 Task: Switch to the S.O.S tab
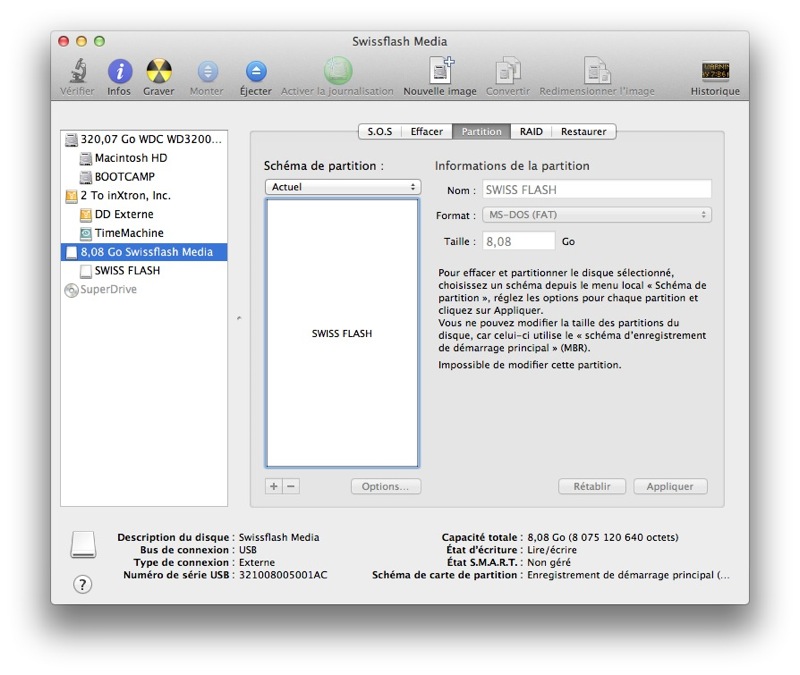pyautogui.click(x=380, y=132)
